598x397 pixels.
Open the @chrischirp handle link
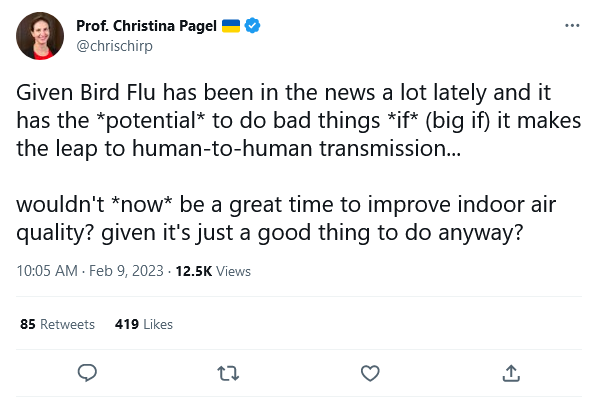coord(114,46)
